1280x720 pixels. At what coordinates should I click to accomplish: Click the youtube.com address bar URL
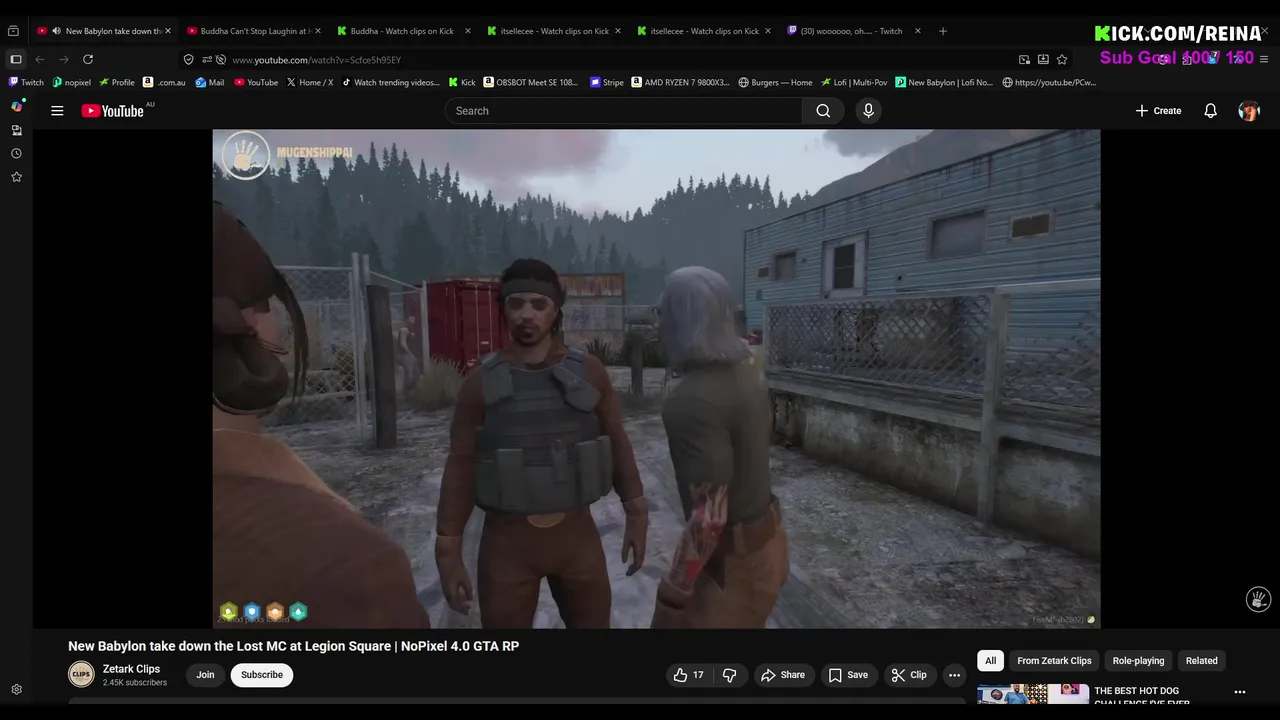click(x=317, y=60)
